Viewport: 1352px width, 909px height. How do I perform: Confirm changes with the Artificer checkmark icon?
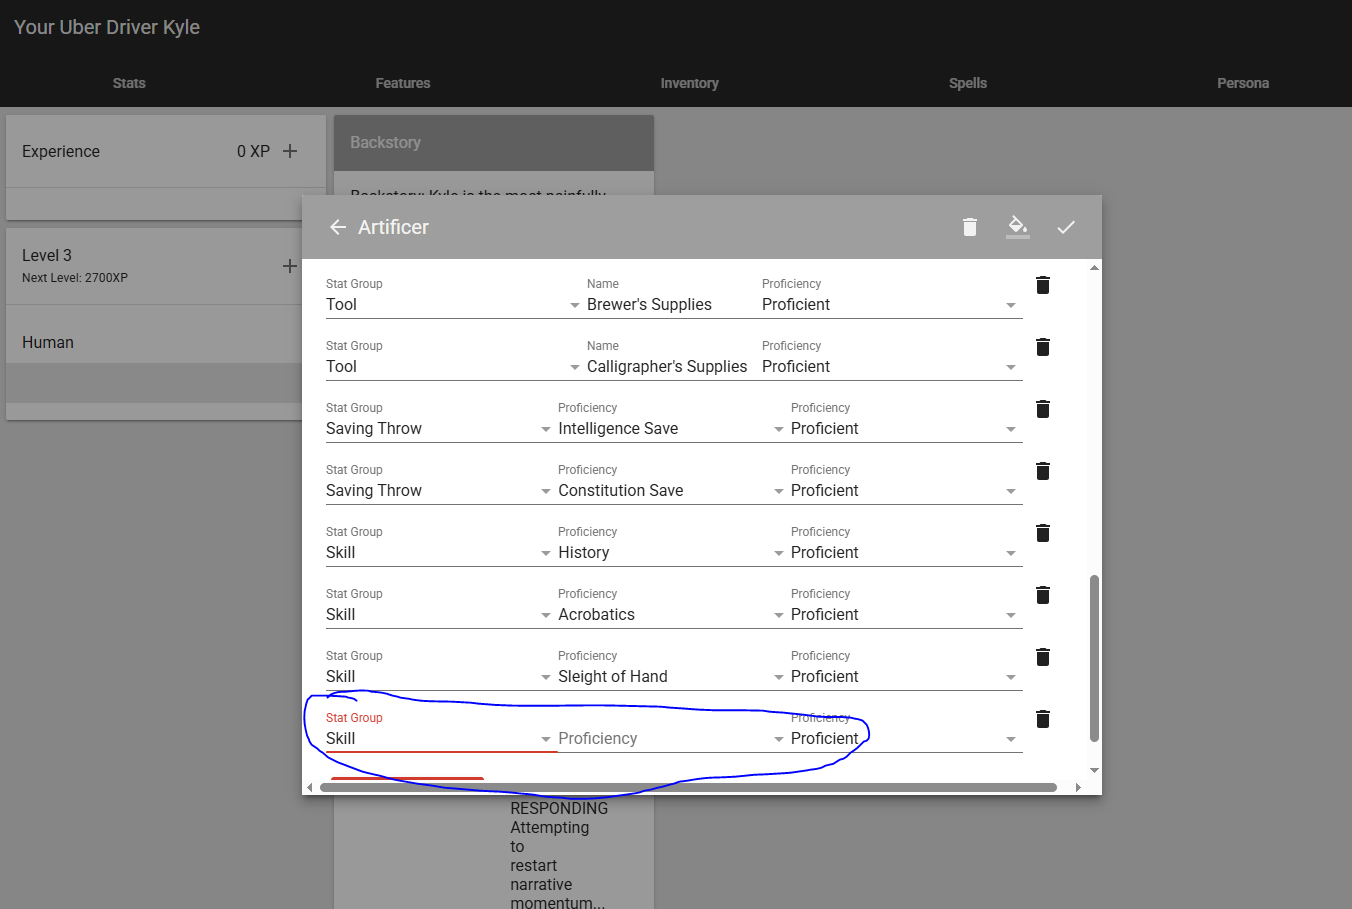point(1066,227)
